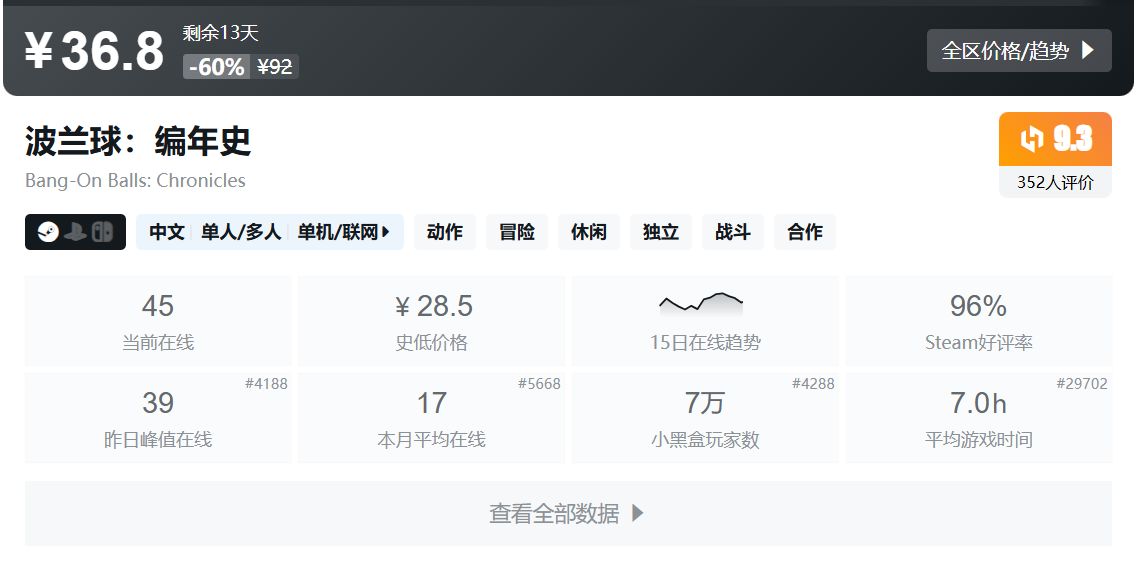This screenshot has width=1136, height=569.
Task: Click the -60% discount badge
Action: [x=217, y=67]
